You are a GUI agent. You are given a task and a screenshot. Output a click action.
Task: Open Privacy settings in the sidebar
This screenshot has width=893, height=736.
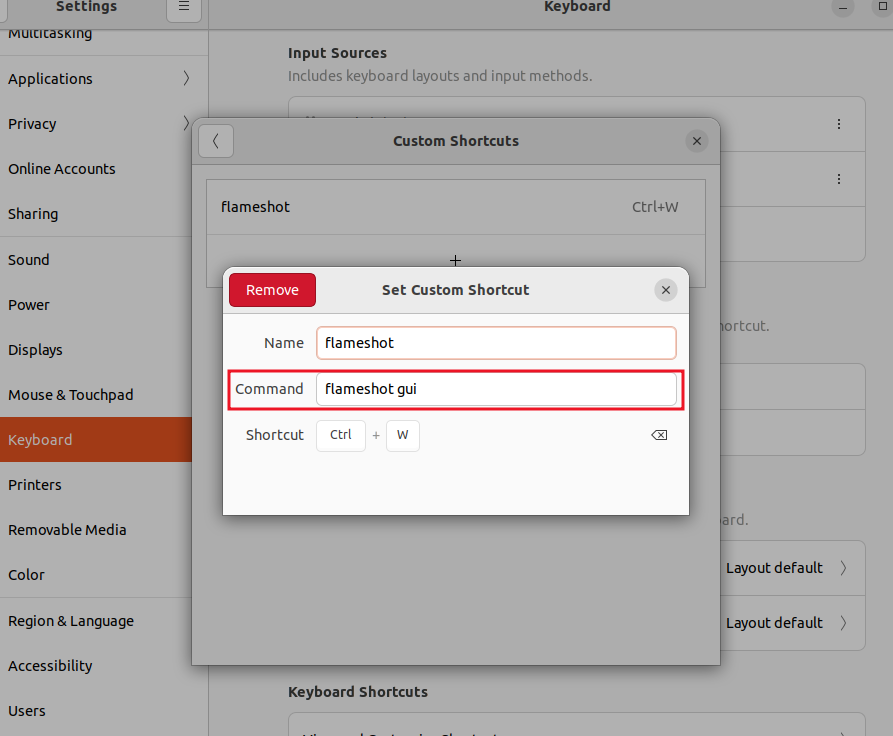(96, 124)
